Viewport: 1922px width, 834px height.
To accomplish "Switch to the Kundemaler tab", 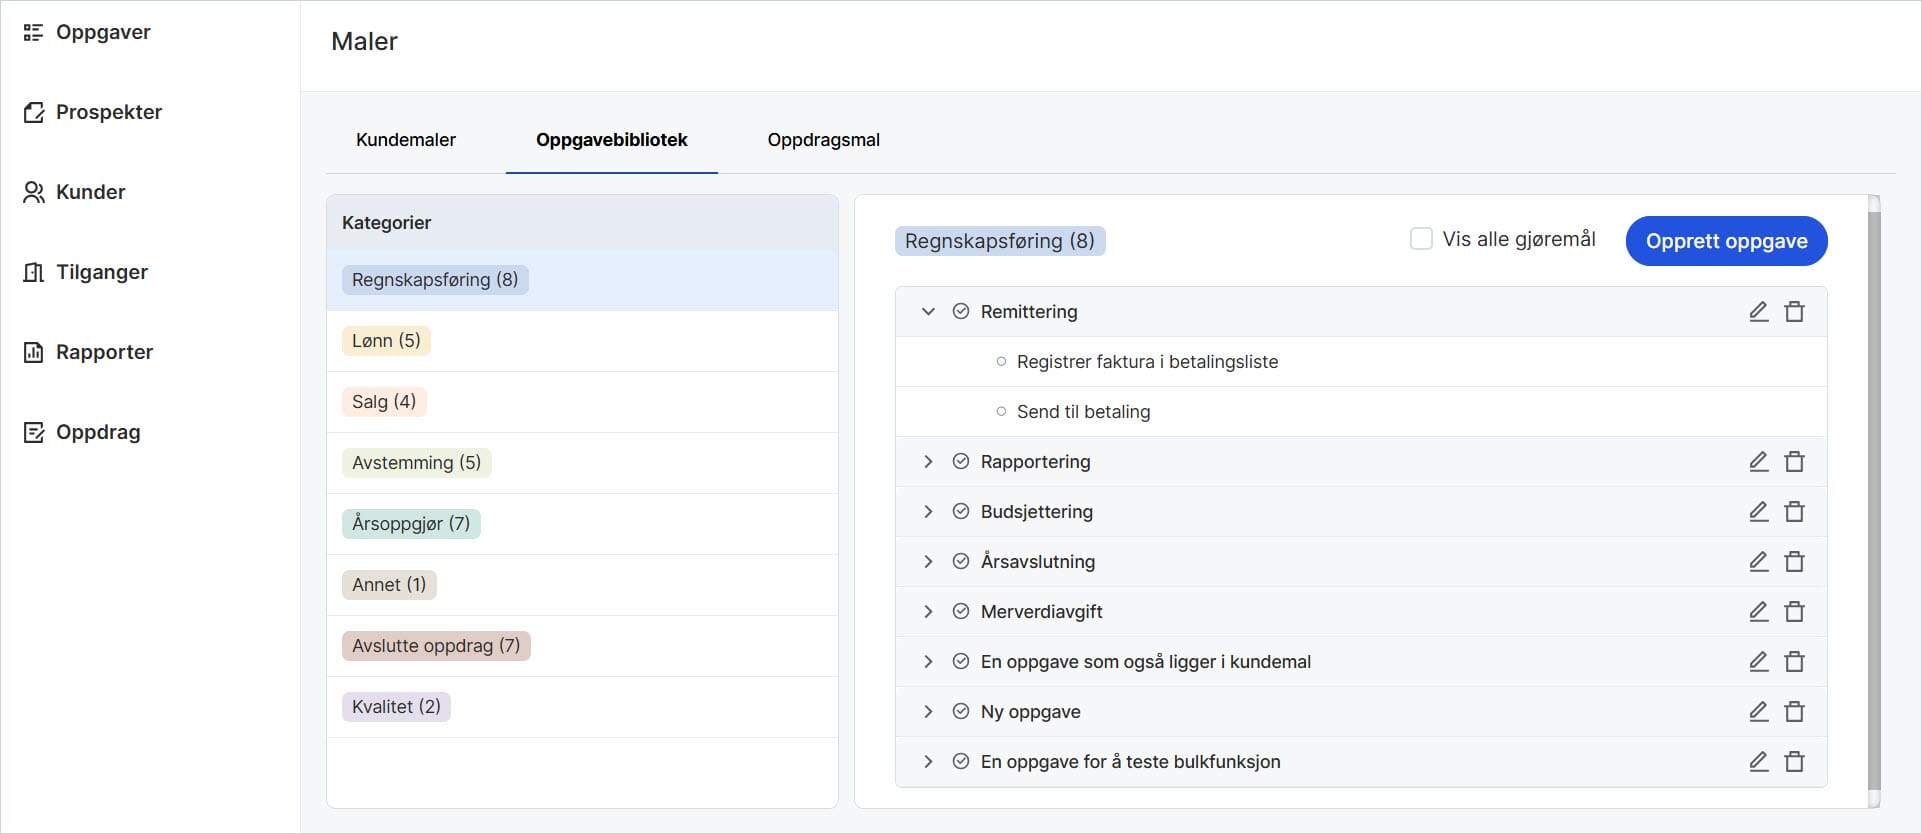I will pyautogui.click(x=405, y=140).
